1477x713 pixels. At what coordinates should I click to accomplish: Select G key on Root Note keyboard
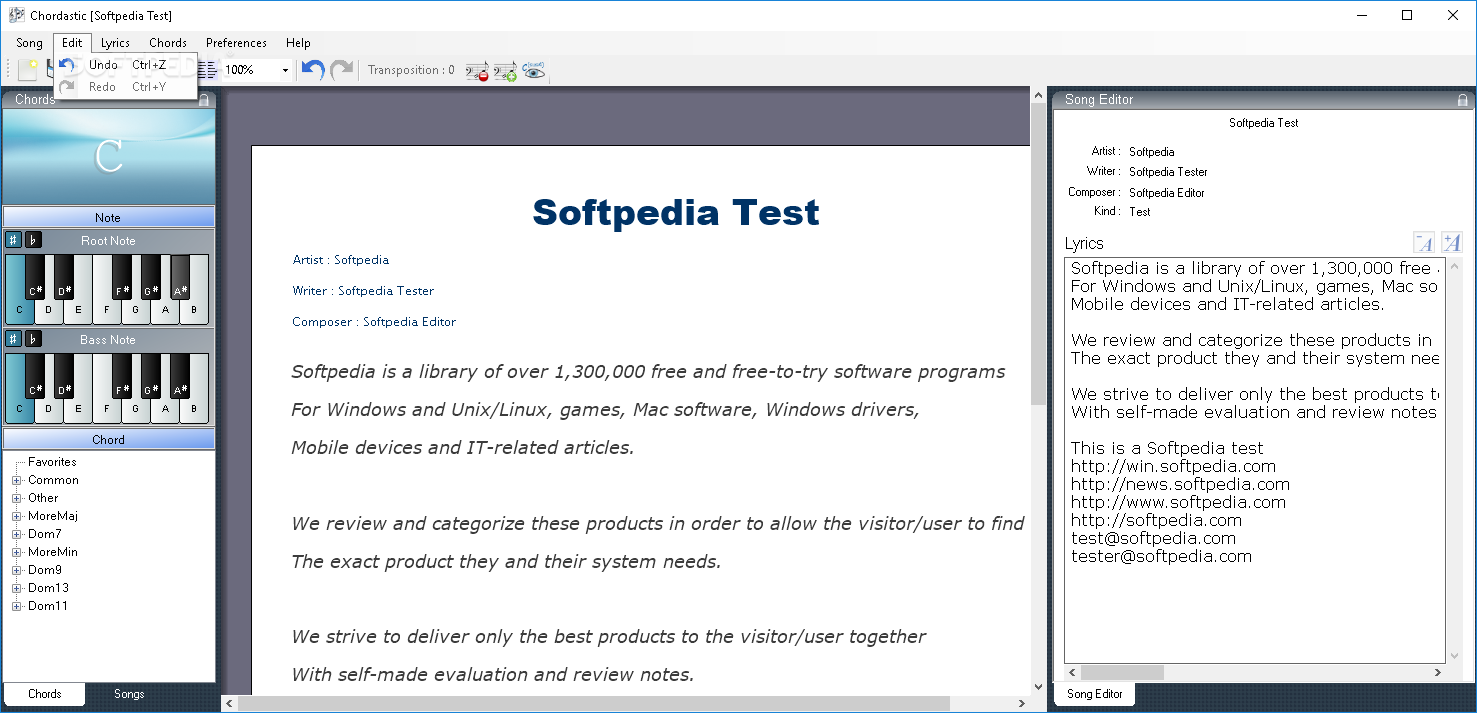pyautogui.click(x=136, y=311)
